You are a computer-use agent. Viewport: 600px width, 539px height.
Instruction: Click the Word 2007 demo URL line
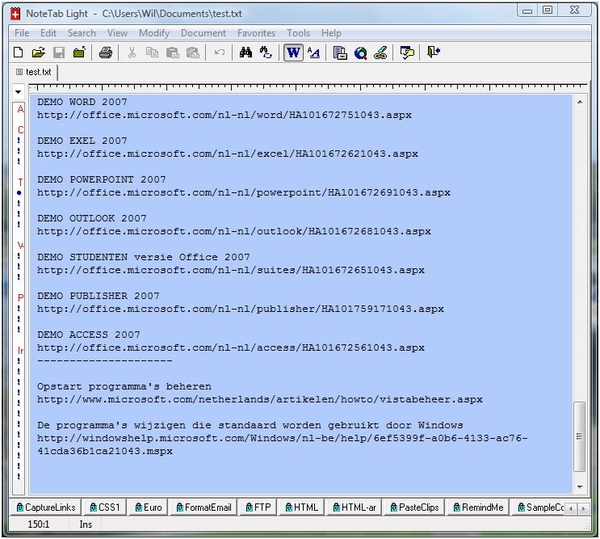[224, 115]
